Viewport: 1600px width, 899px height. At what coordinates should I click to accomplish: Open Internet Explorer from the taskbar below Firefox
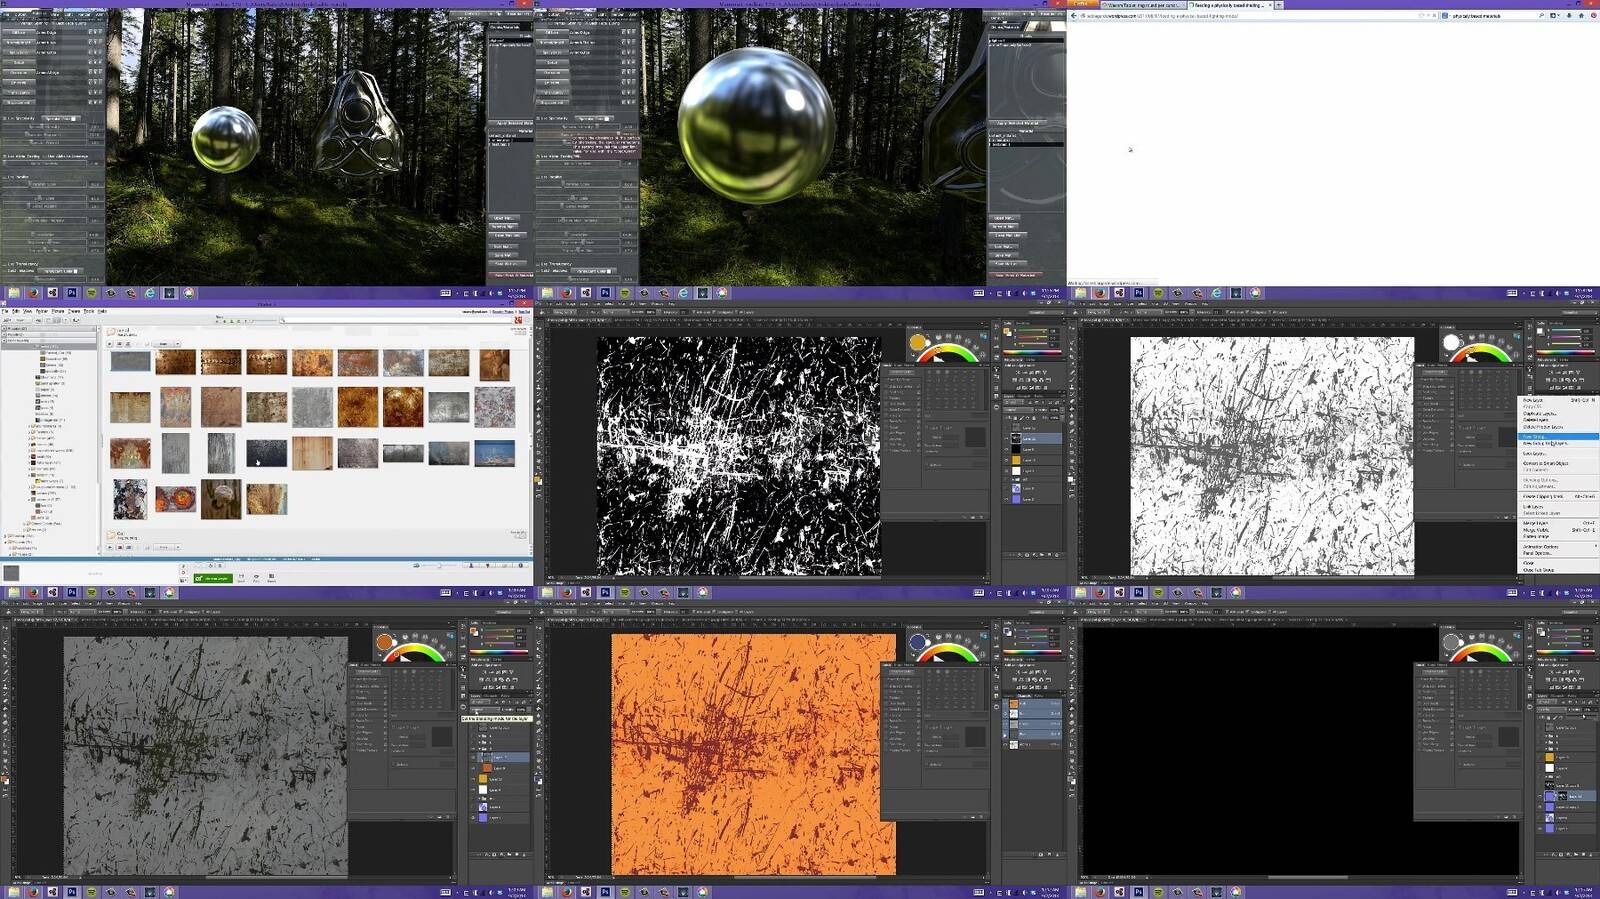(1217, 293)
